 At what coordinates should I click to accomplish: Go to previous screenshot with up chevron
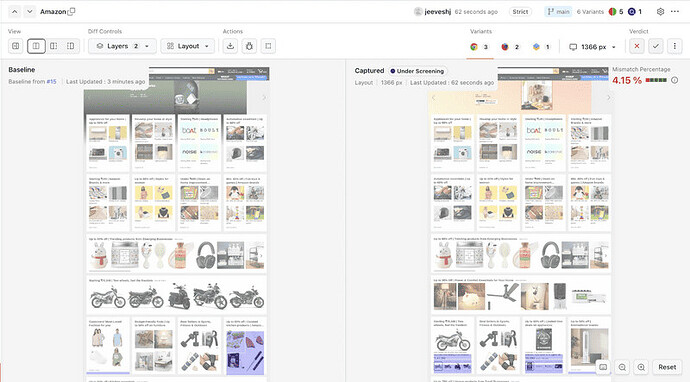[15, 12]
